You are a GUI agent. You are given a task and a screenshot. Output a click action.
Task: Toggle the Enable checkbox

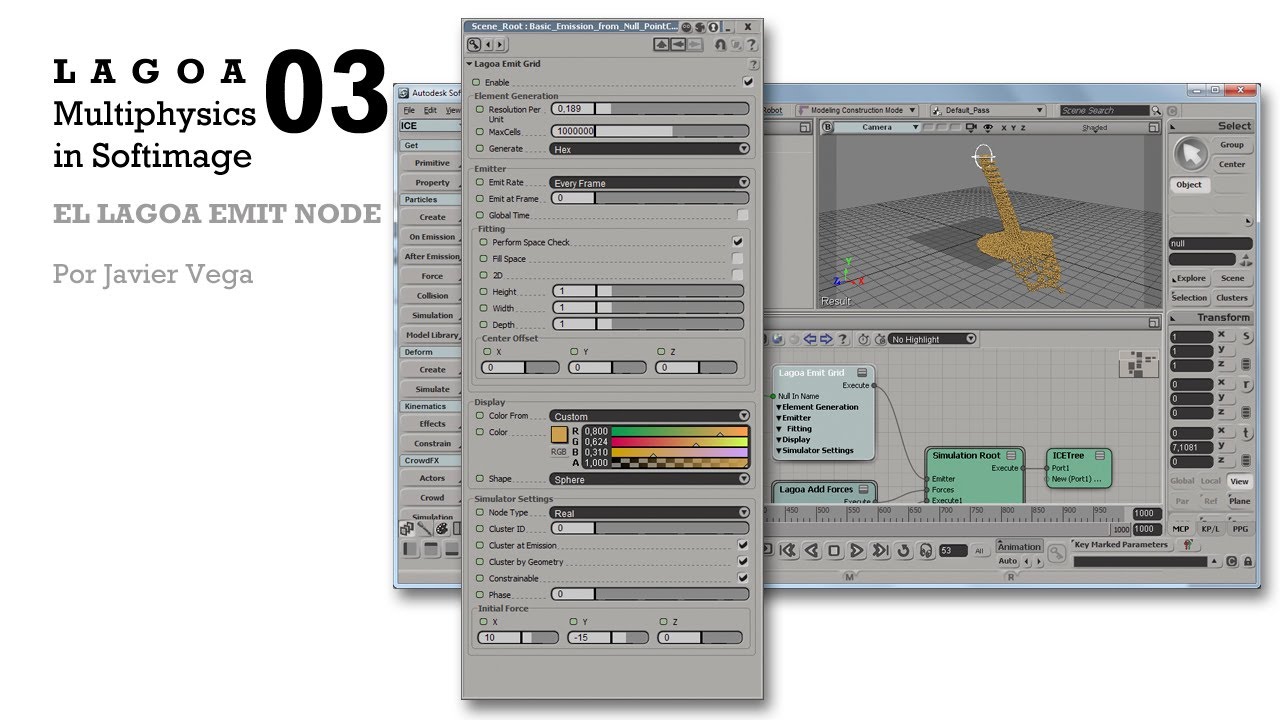click(x=748, y=82)
